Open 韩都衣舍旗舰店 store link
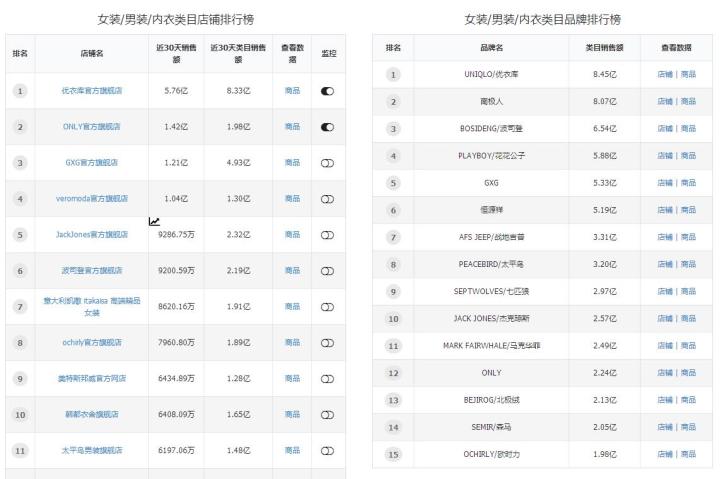Screen dimensions: 720x479 (x=92, y=414)
